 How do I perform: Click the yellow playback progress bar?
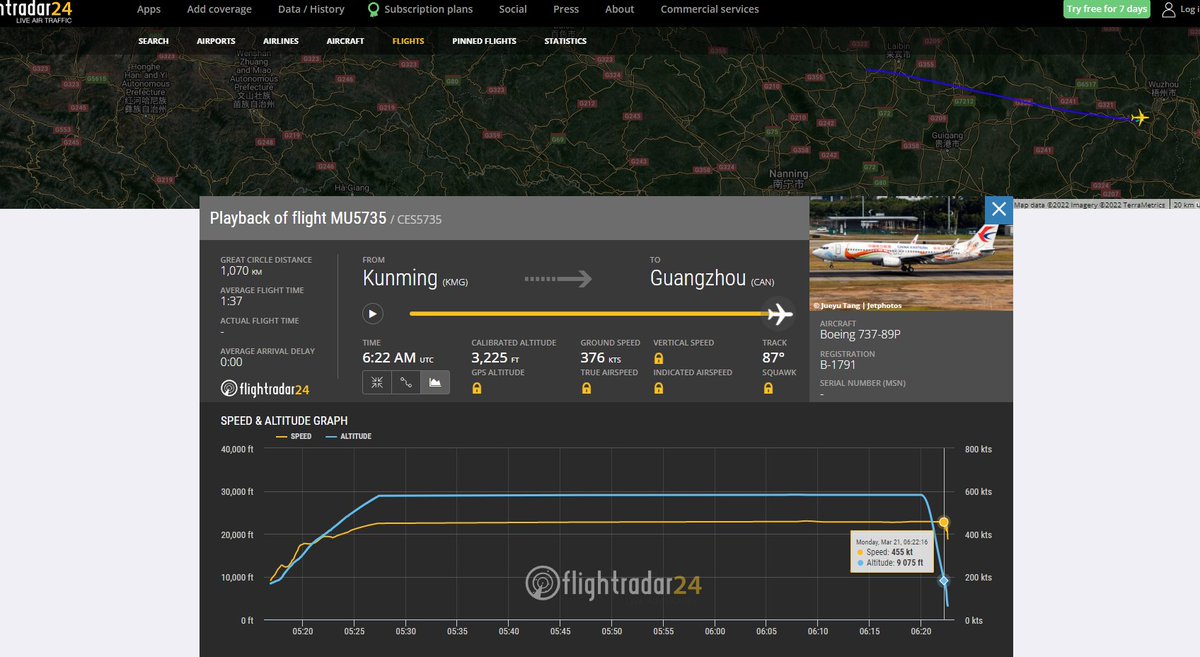(588, 314)
